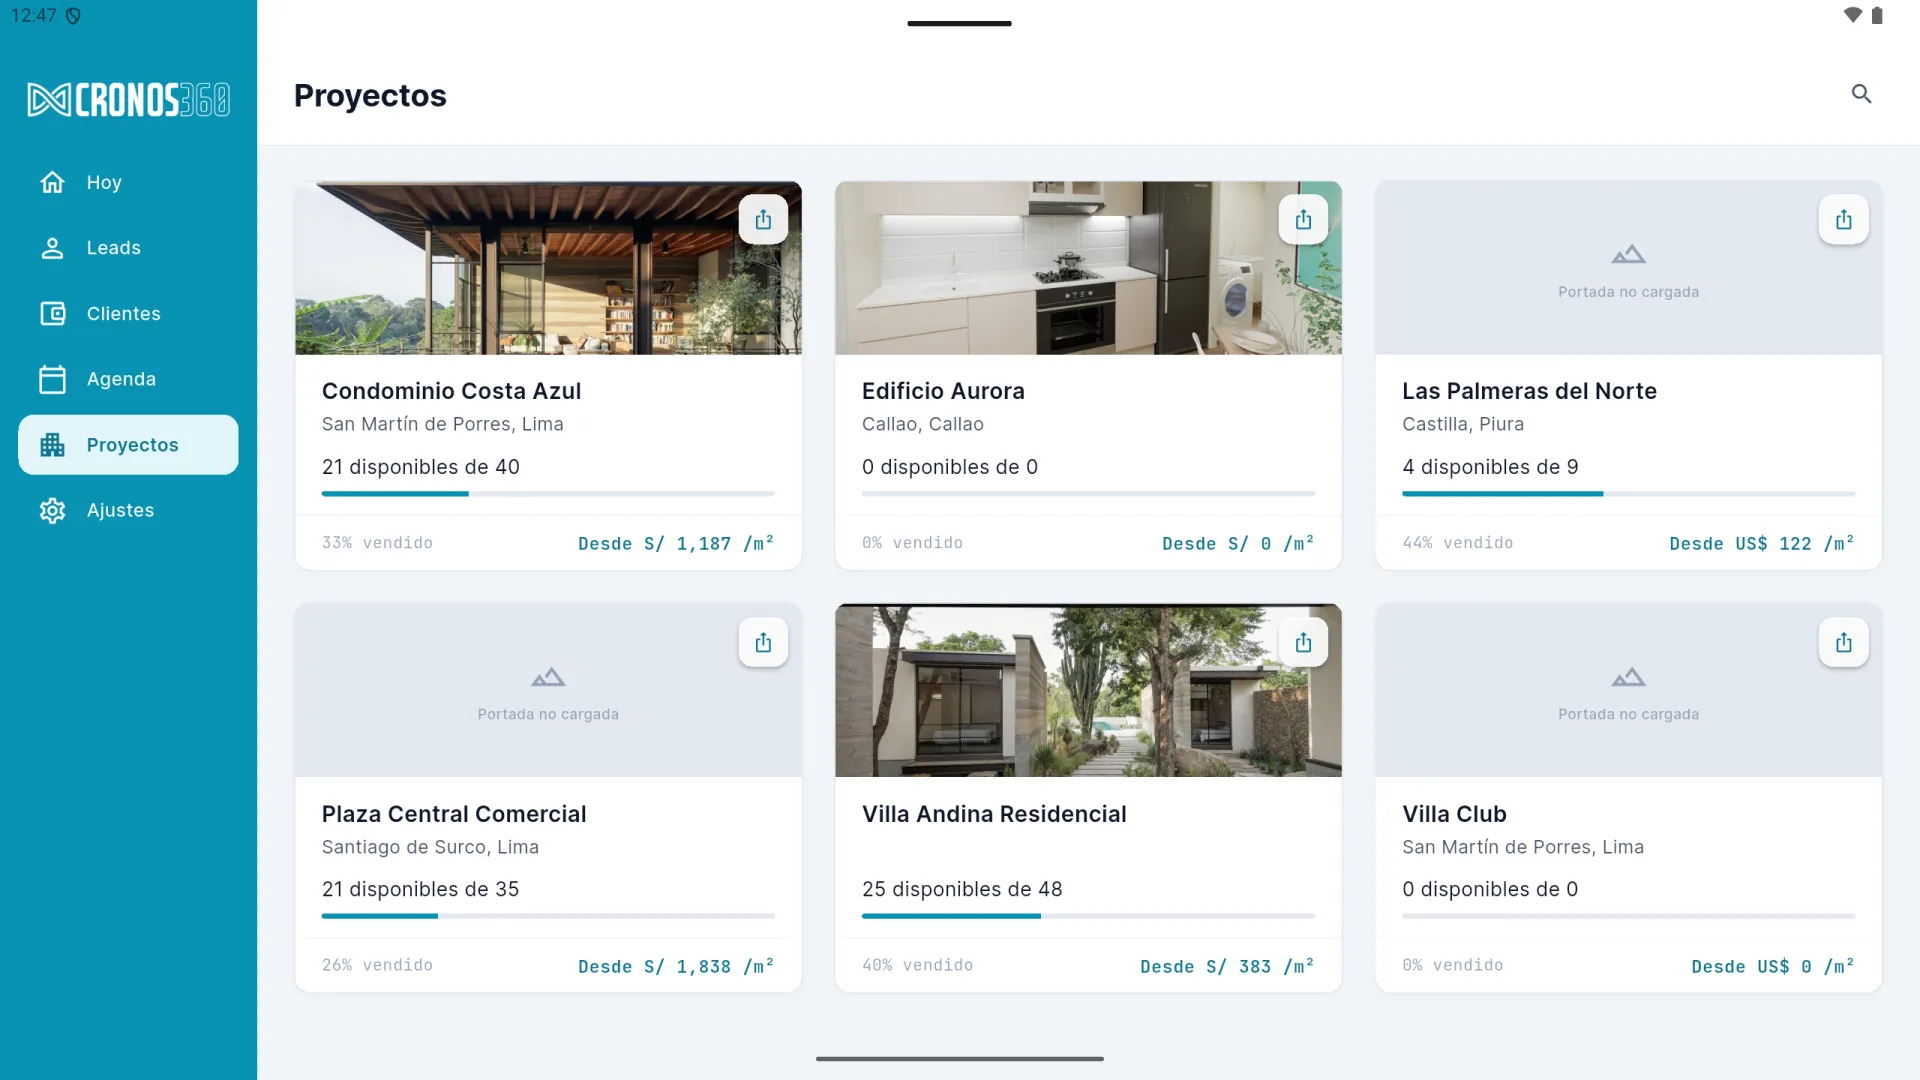Viewport: 1920px width, 1080px height.
Task: Open the Condominio Costa Azul title
Action: click(451, 391)
